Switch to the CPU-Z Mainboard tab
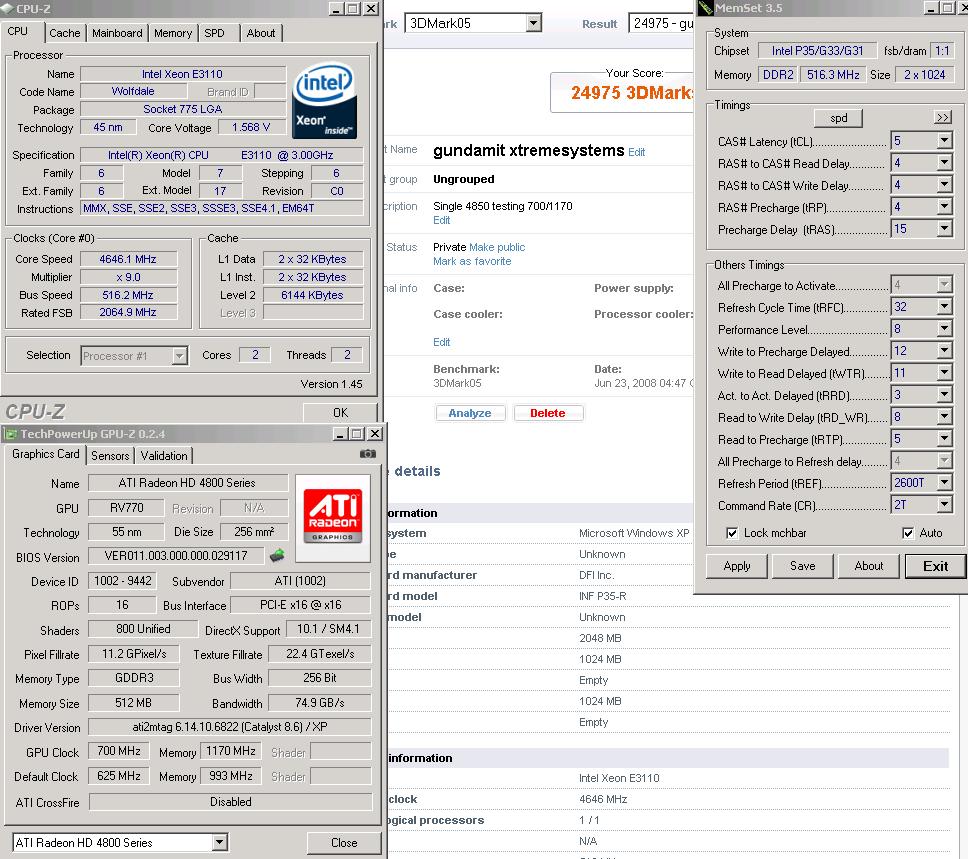The height and width of the screenshot is (859, 968). (x=117, y=33)
